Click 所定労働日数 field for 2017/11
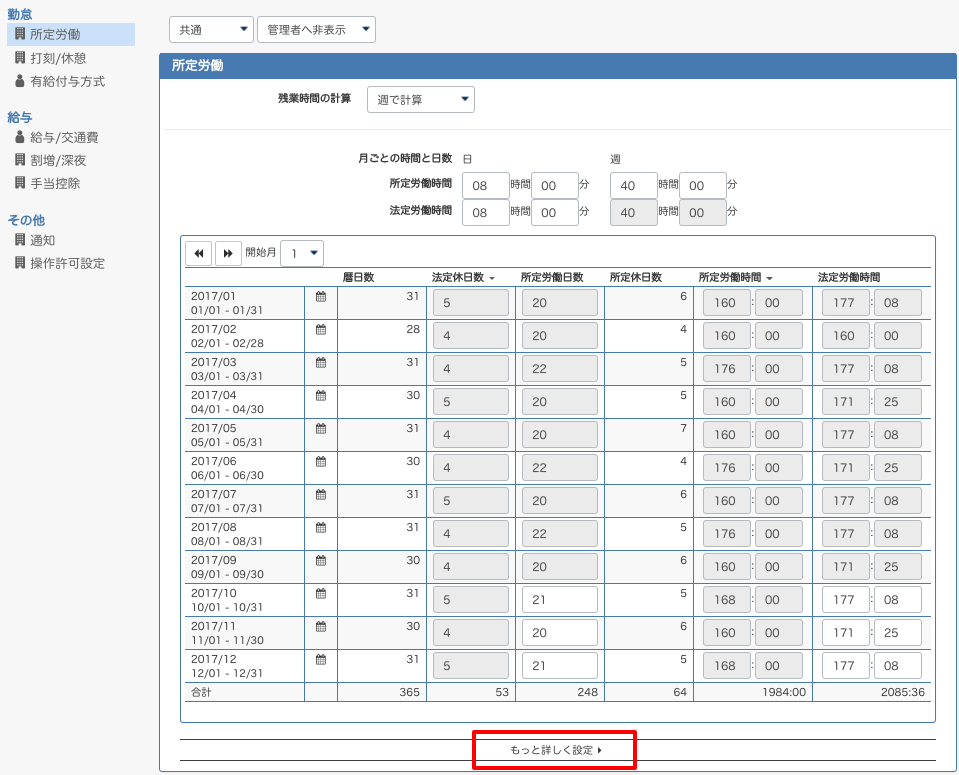Viewport: 959px width, 775px height. [x=560, y=633]
